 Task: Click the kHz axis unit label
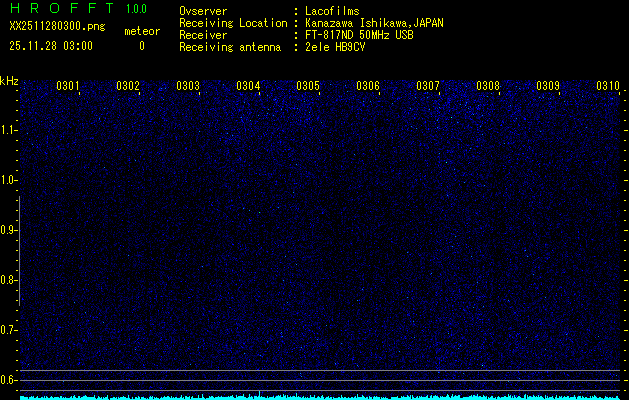coord(9,81)
